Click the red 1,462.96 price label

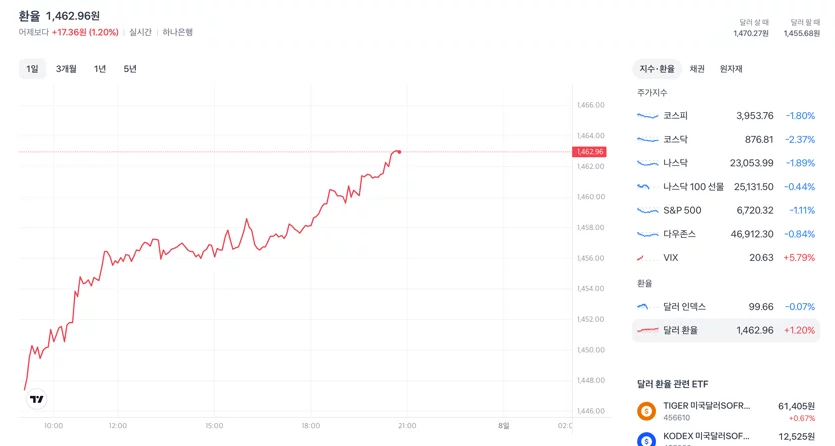click(589, 152)
